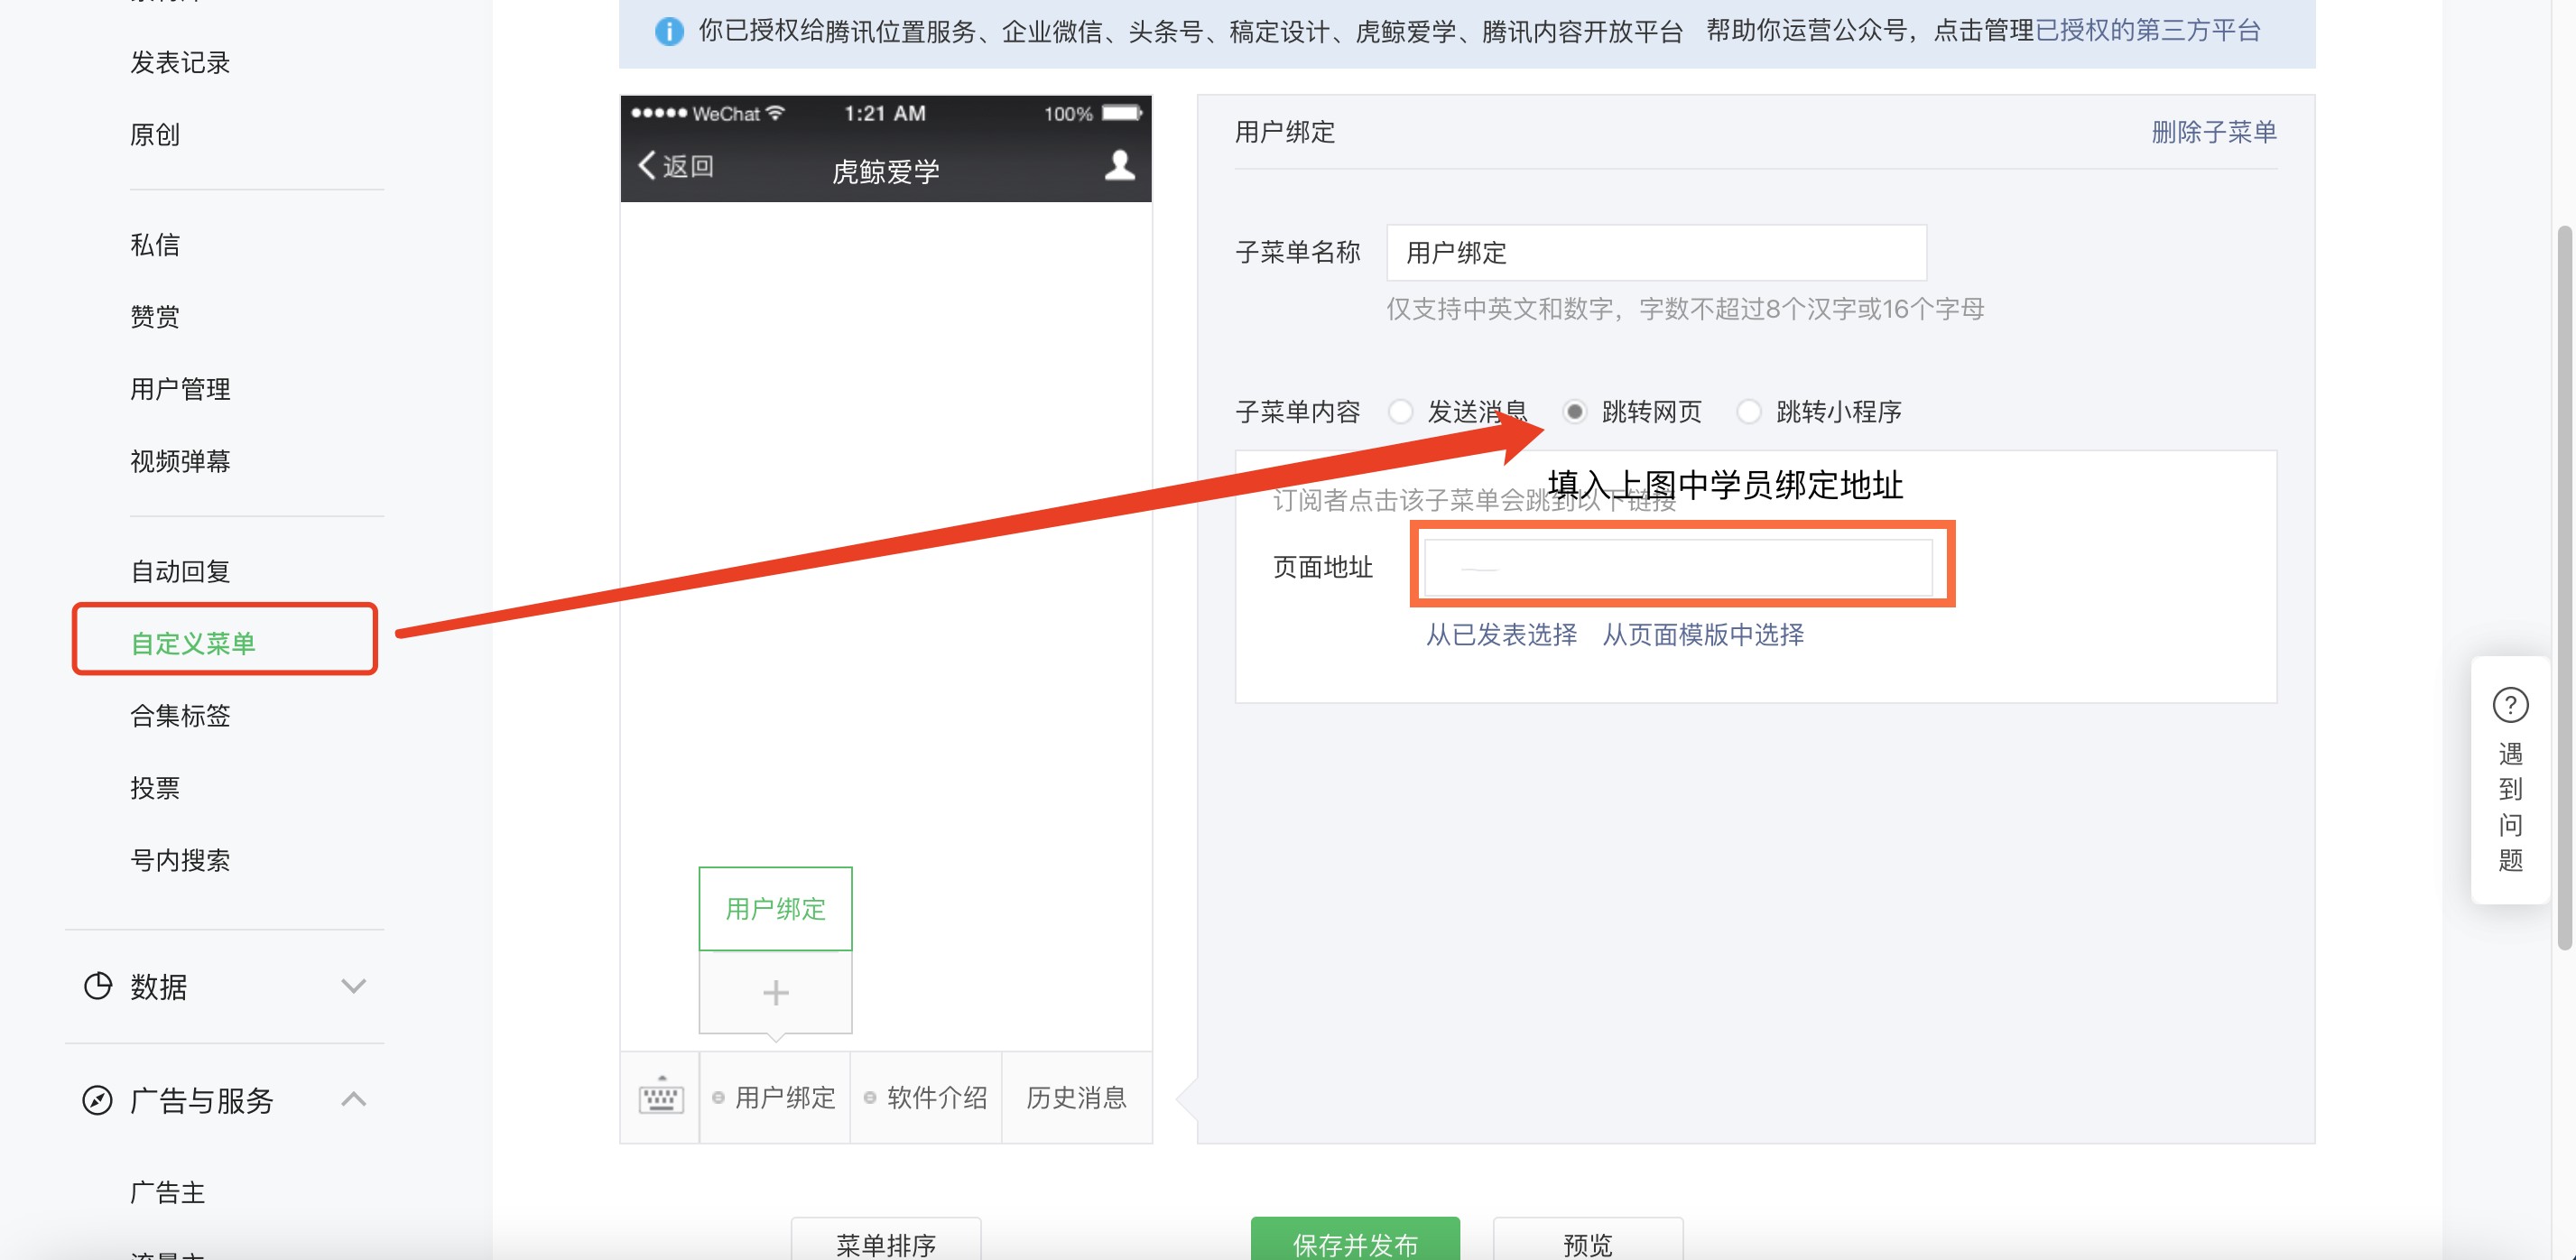
Task: Go to 自动回复 in sidebar
Action: [180, 571]
